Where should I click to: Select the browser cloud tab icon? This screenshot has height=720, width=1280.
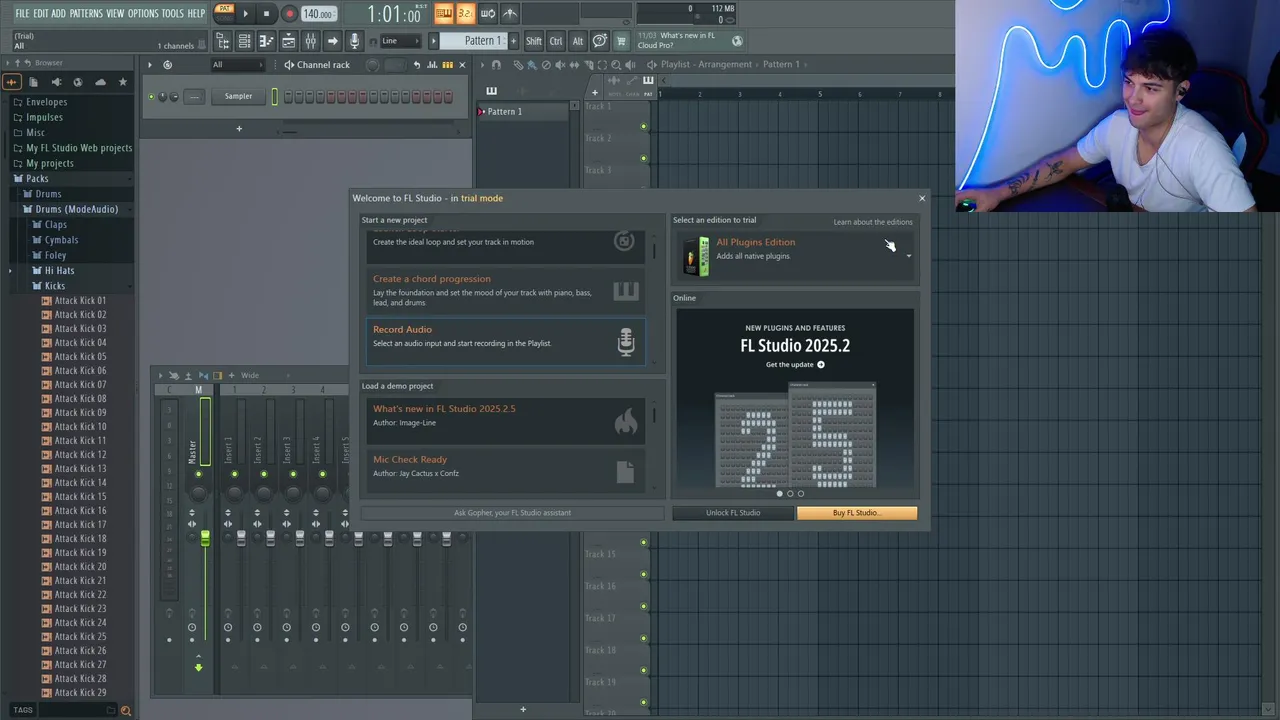coord(100,82)
